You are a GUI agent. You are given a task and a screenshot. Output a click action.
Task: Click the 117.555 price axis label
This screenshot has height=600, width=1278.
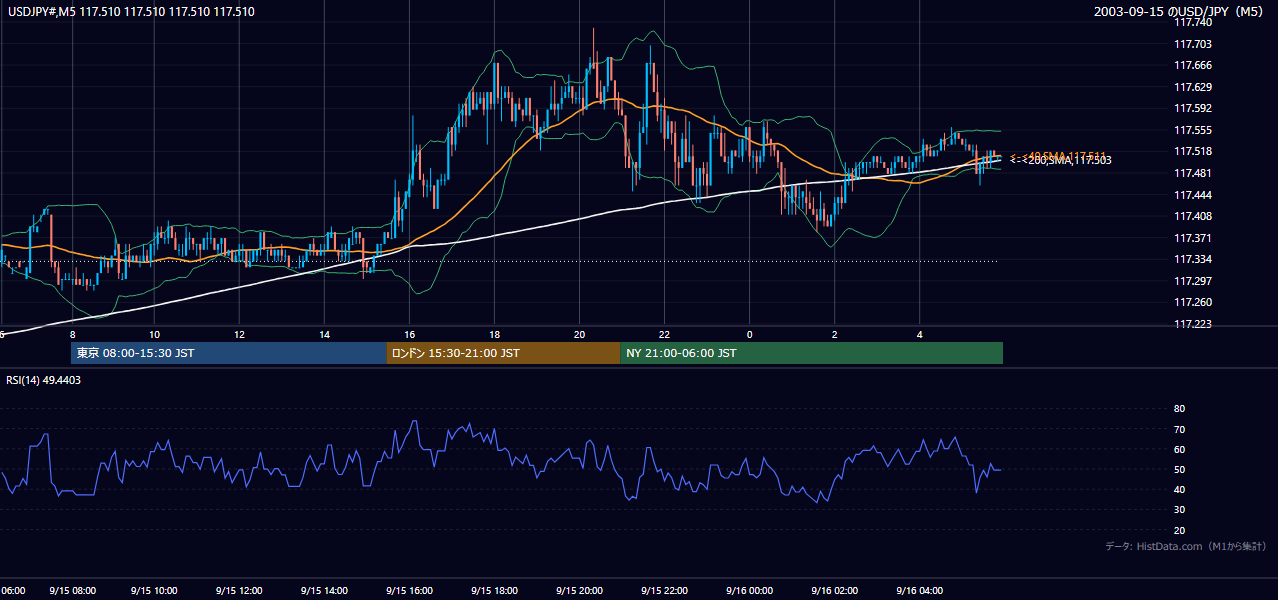click(x=1192, y=130)
